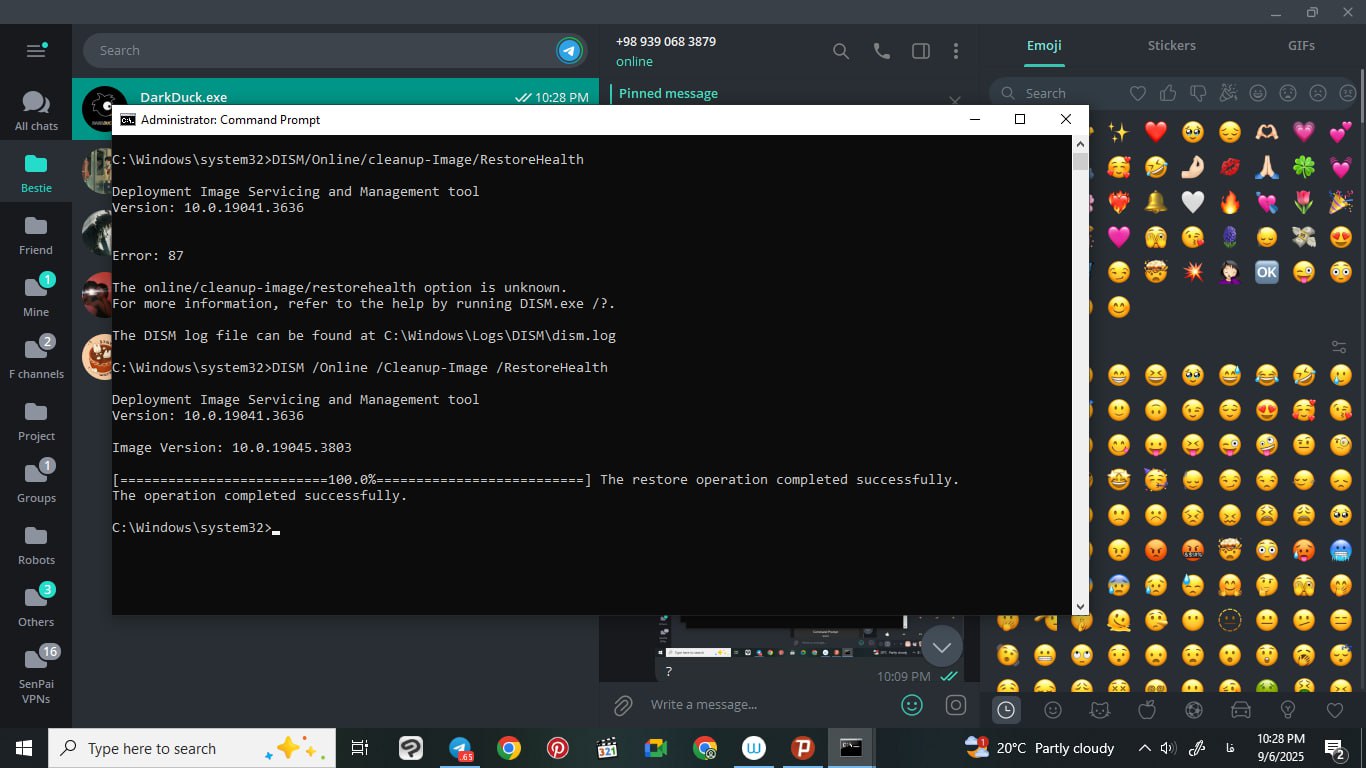Jump to the Food emoji category
1366x768 pixels.
click(1147, 710)
